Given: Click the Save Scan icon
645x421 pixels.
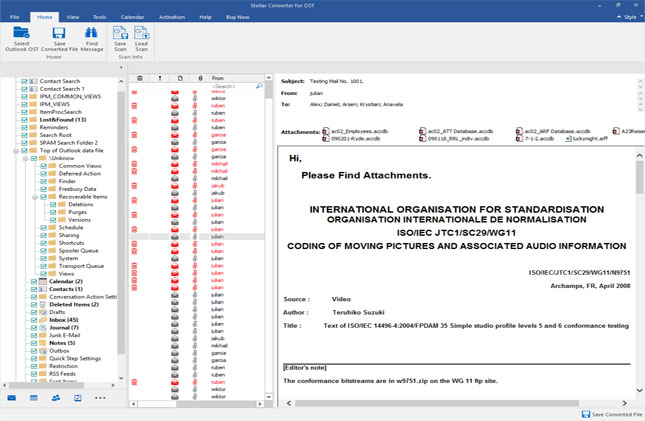Looking at the screenshot, I should 120,33.
